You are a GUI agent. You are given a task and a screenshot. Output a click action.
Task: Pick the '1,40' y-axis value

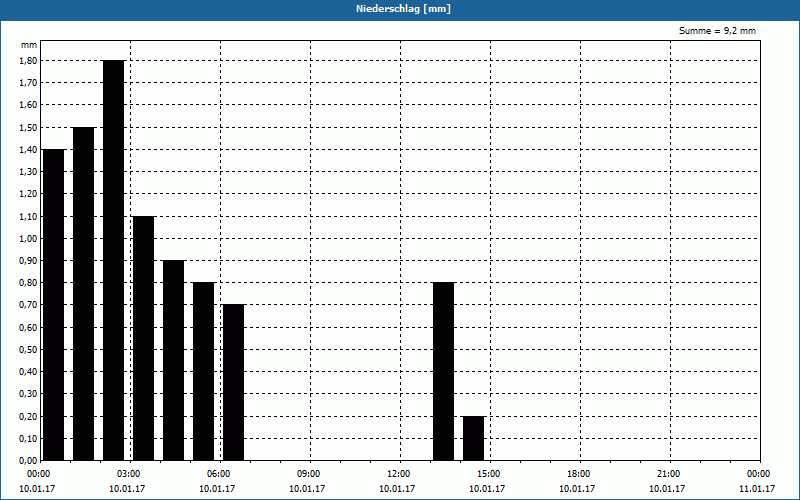click(28, 149)
